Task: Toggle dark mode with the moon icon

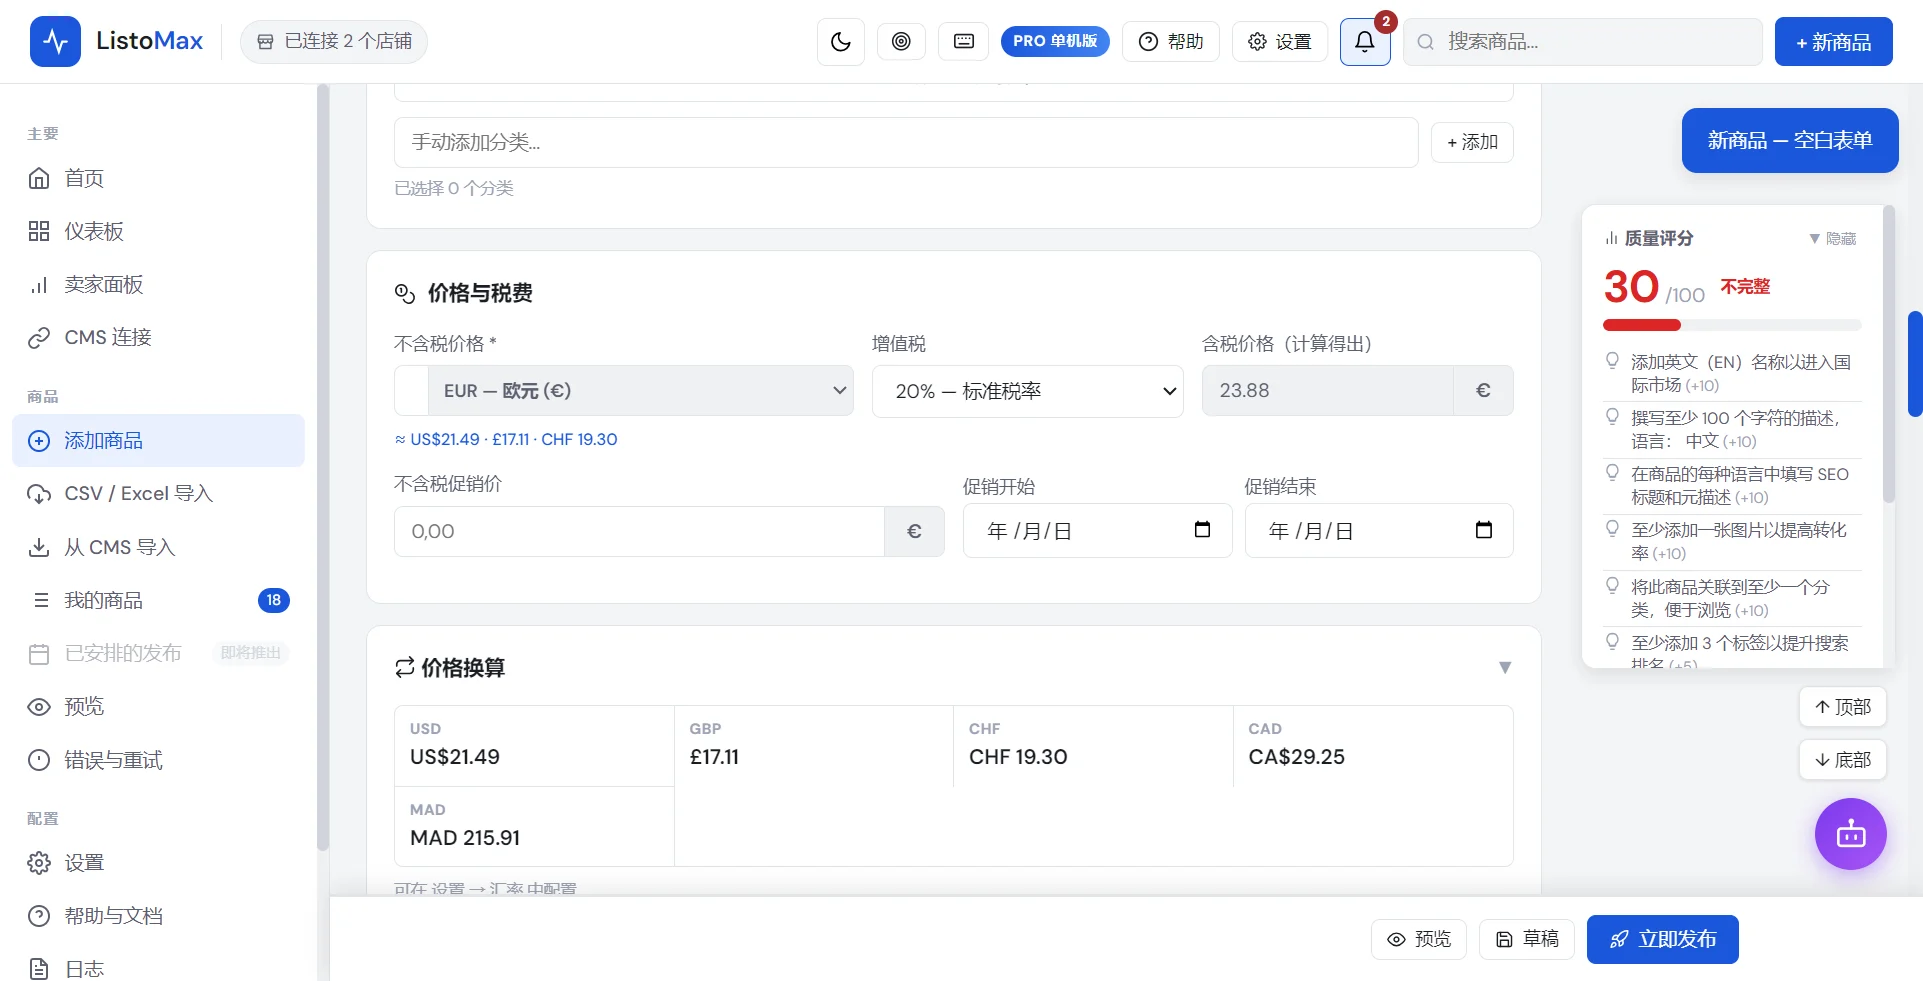Action: click(x=840, y=42)
